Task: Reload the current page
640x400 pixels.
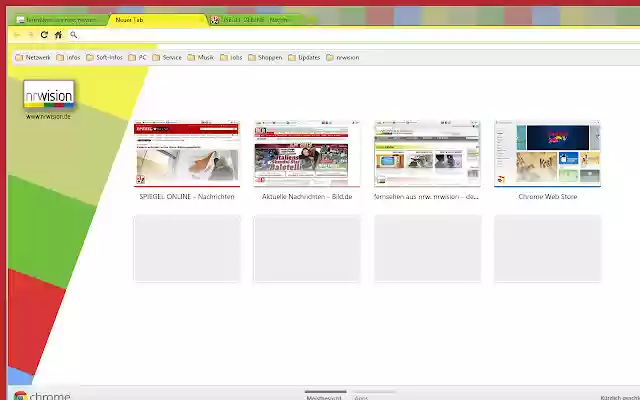Action: click(x=45, y=35)
